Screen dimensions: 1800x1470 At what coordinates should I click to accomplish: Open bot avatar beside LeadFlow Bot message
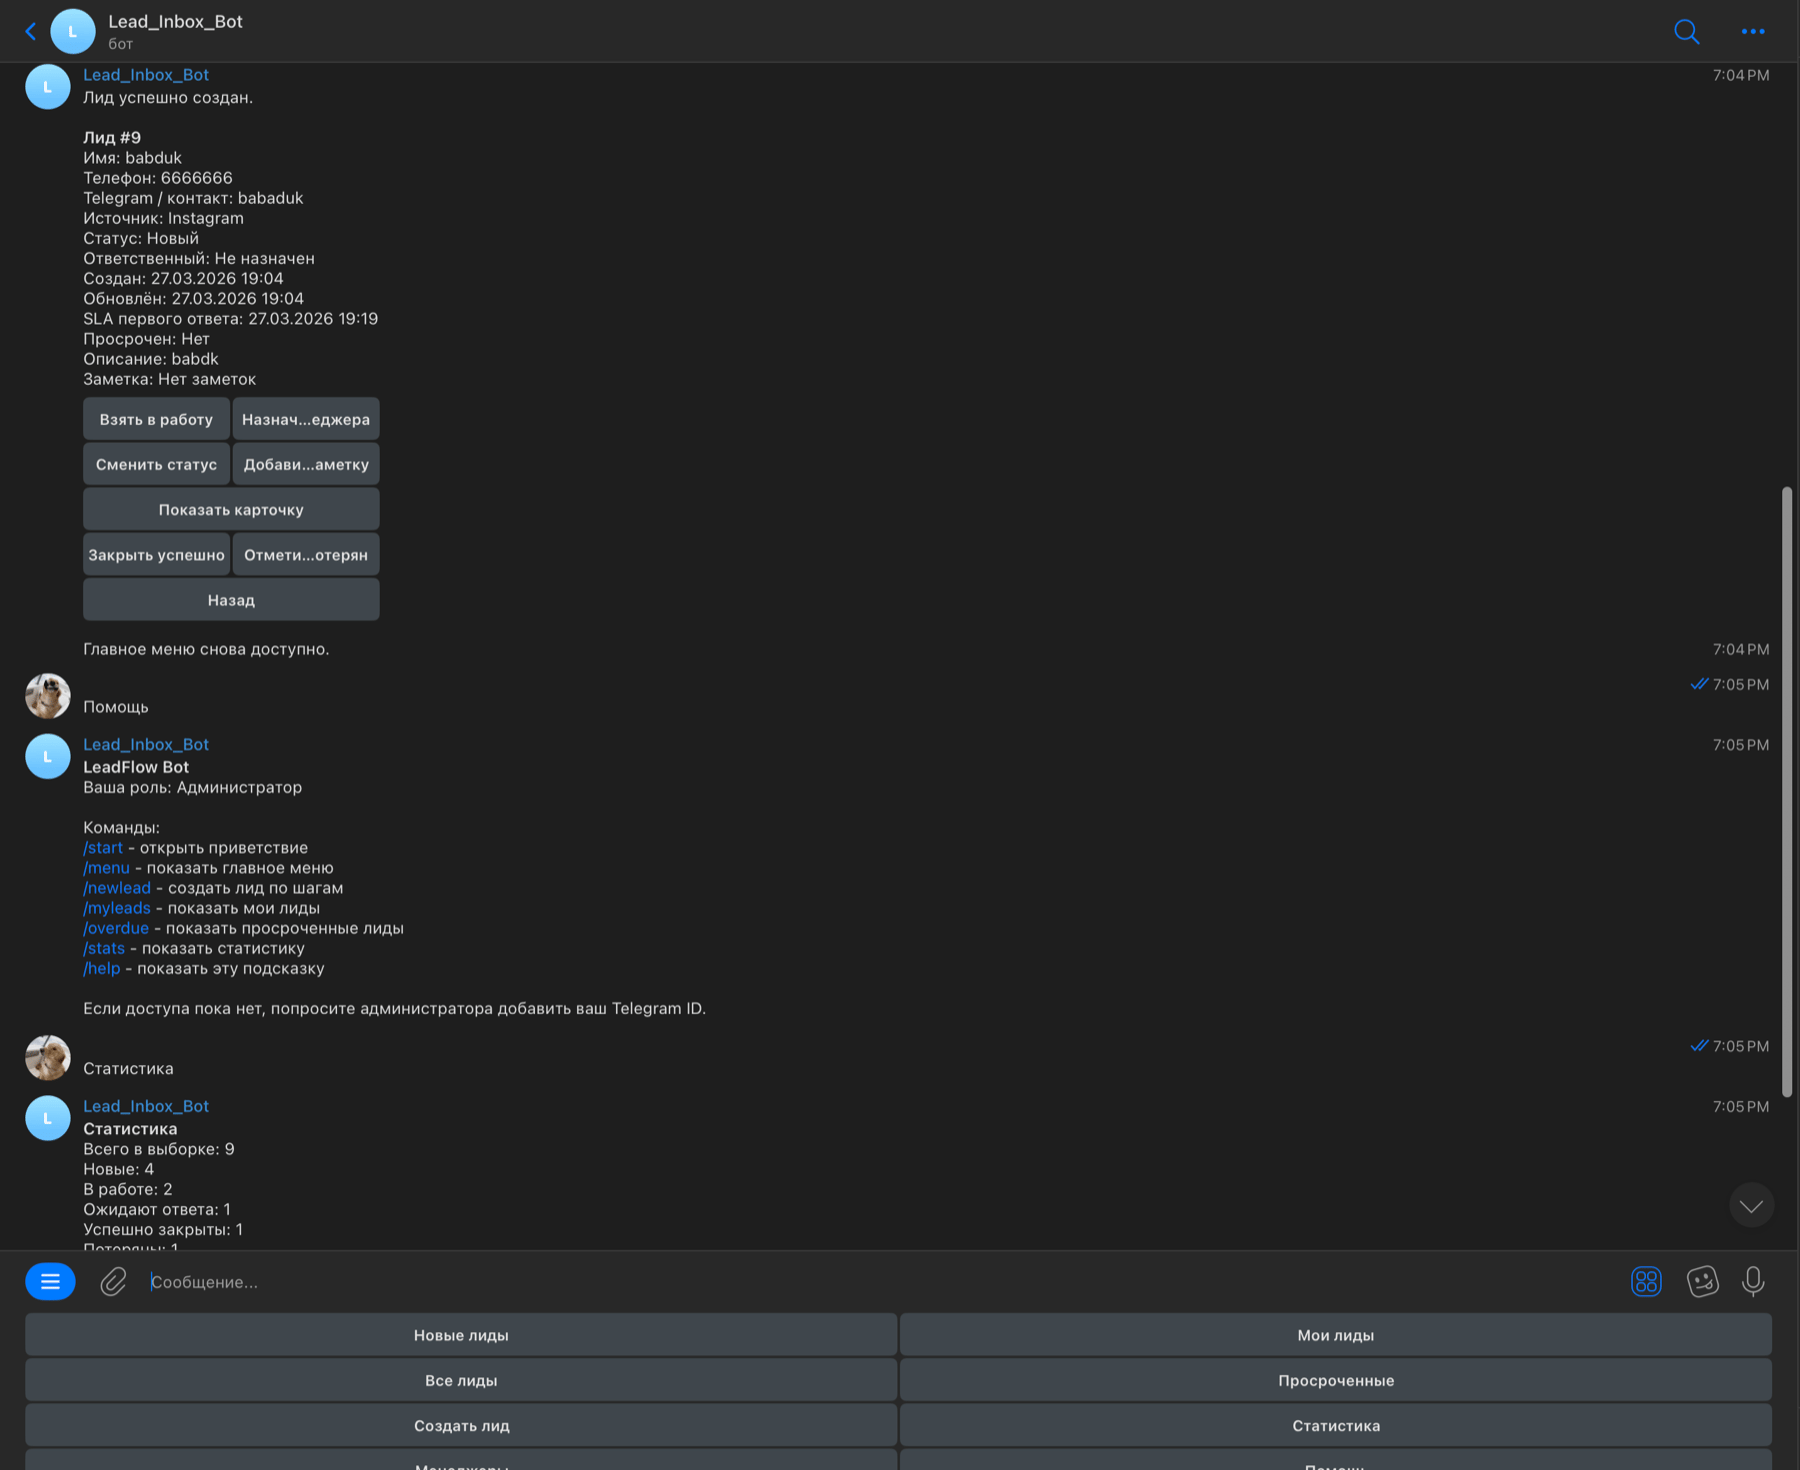point(48,757)
